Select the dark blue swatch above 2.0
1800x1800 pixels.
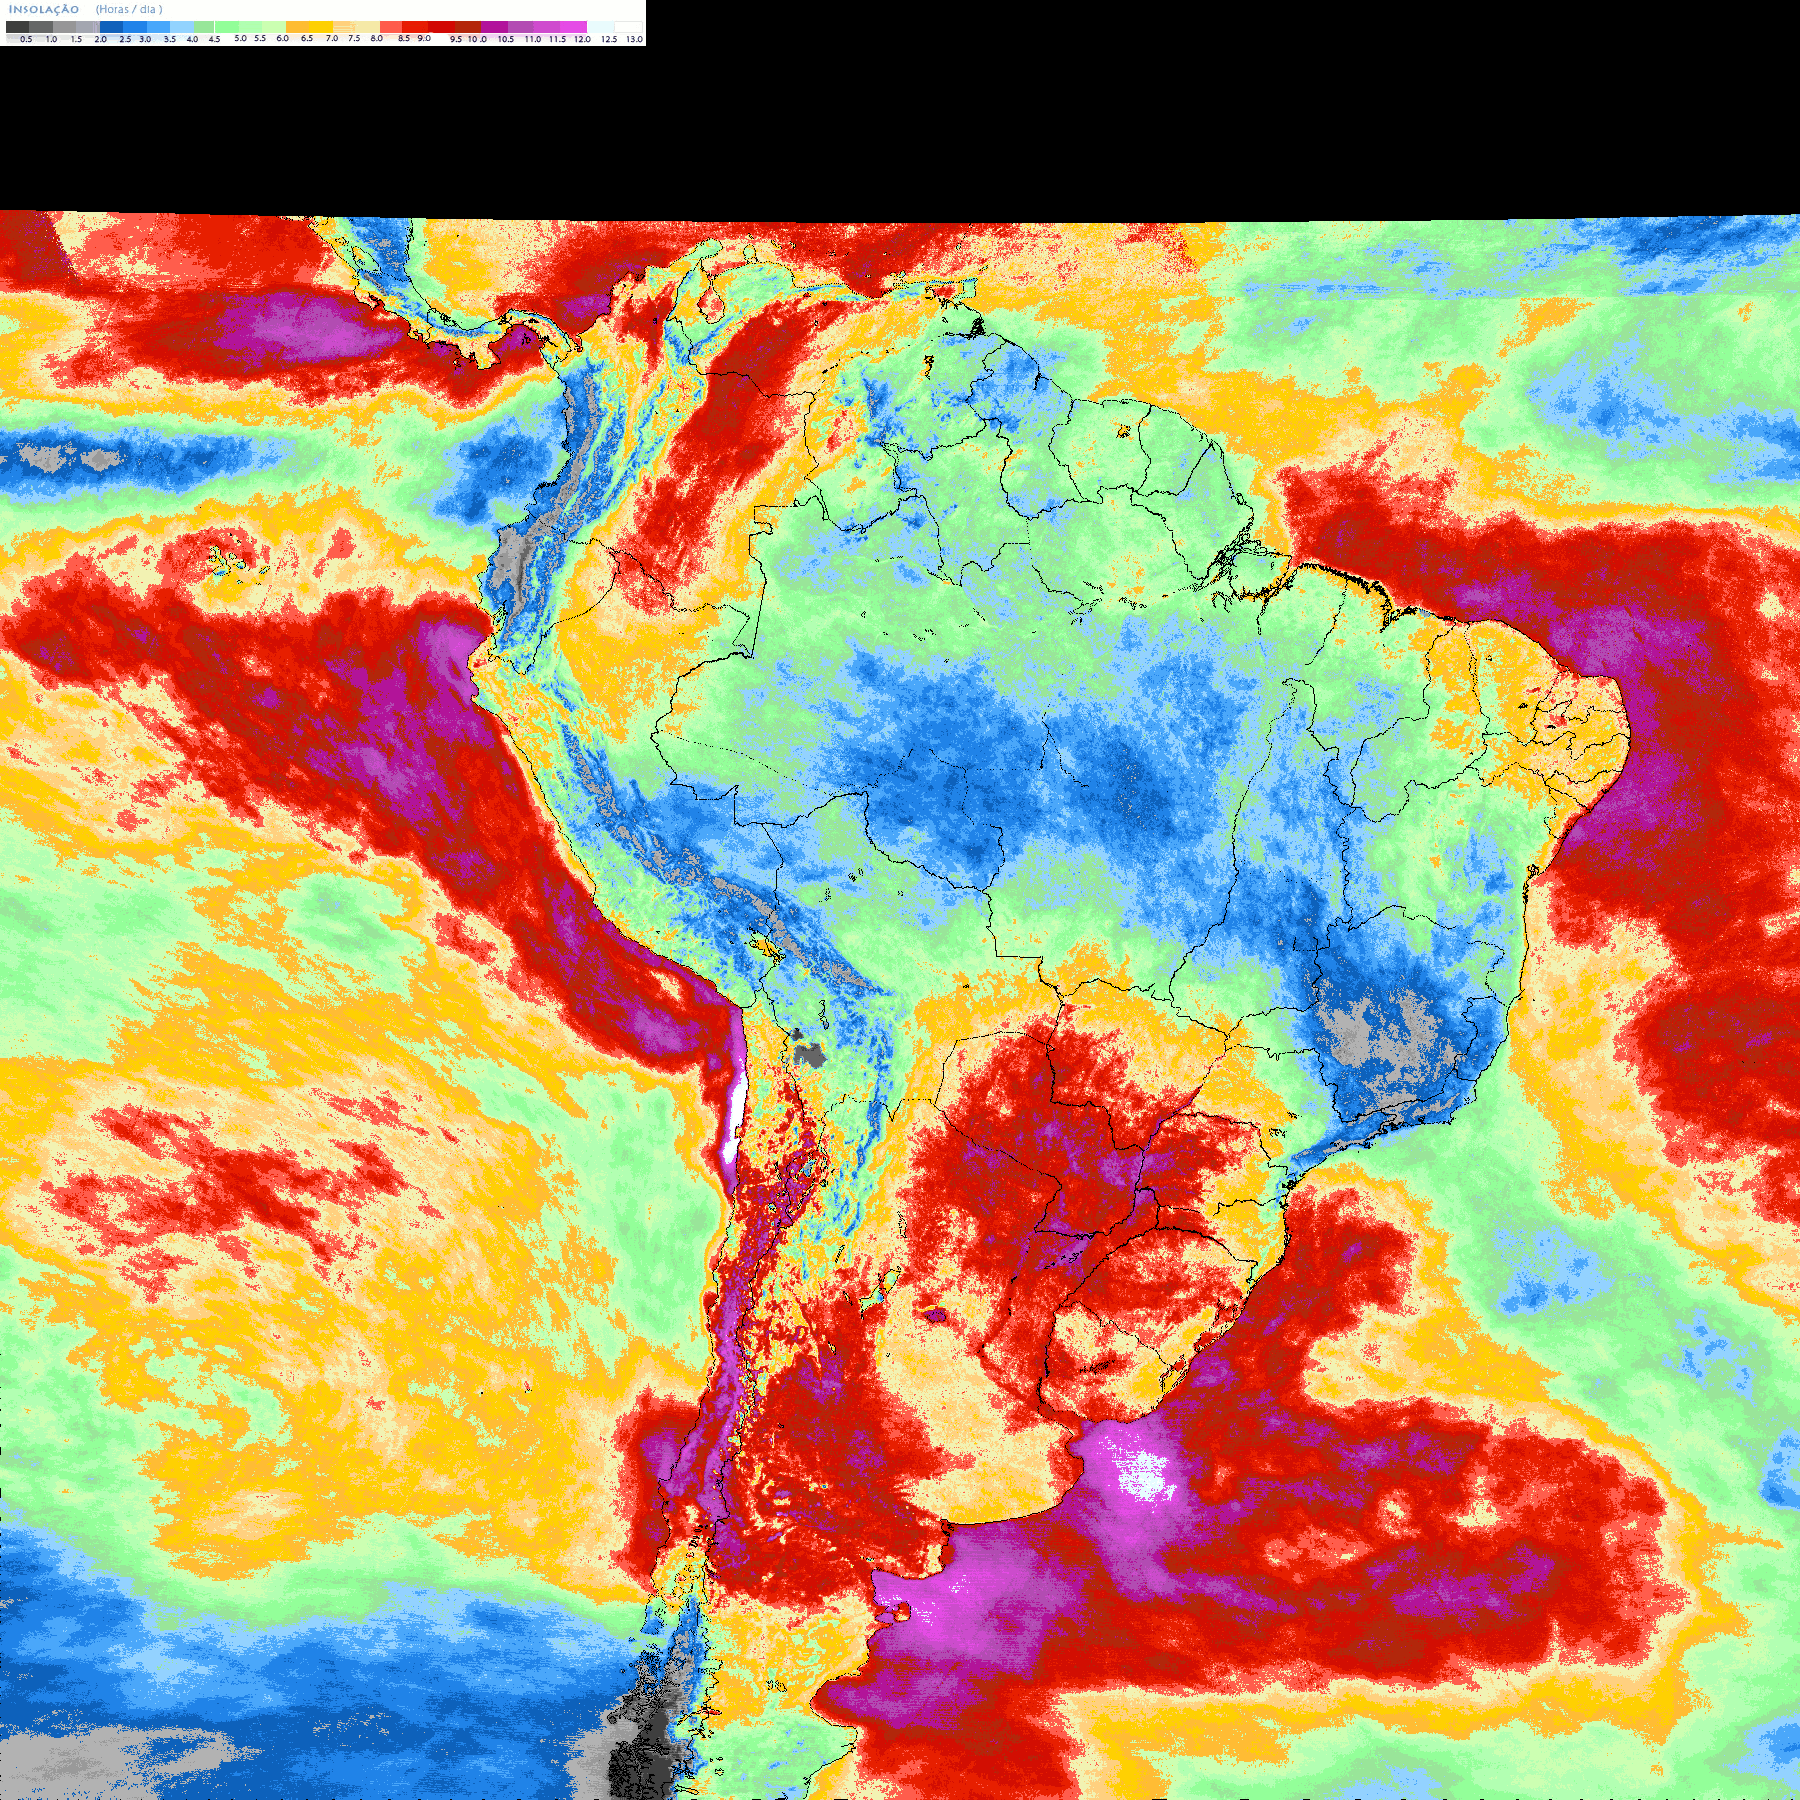point(111,27)
